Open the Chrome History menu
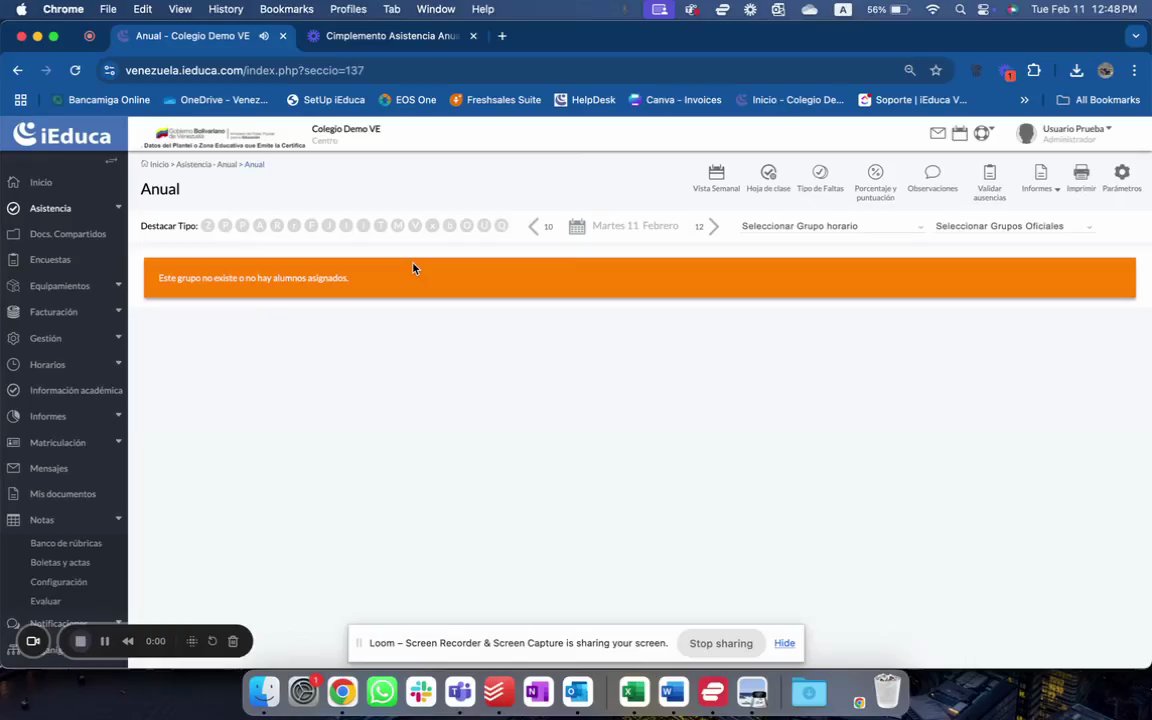 tap(226, 10)
